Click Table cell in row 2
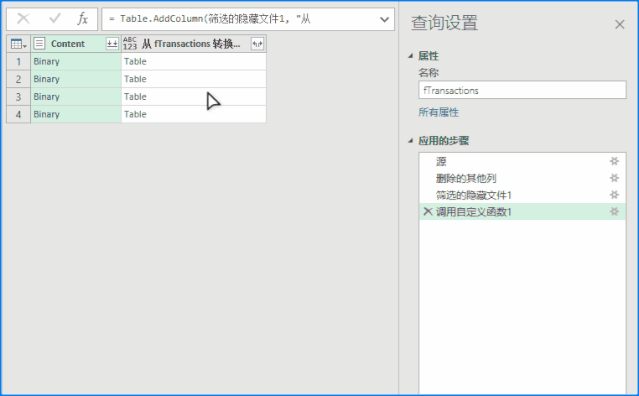639x396 pixels. pyautogui.click(x=194, y=79)
